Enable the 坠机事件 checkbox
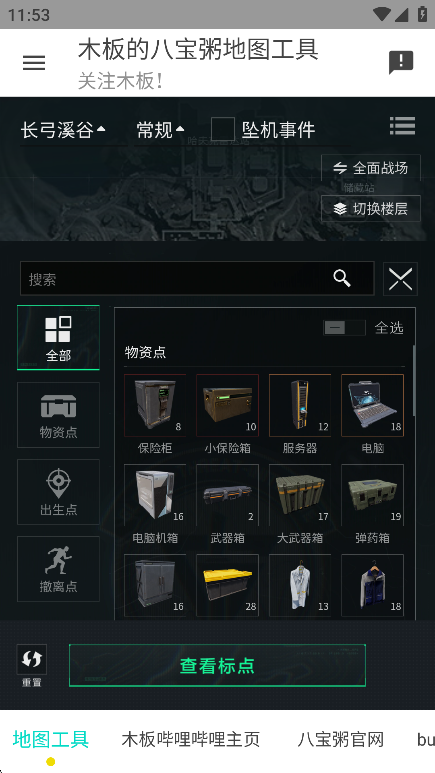 point(222,130)
